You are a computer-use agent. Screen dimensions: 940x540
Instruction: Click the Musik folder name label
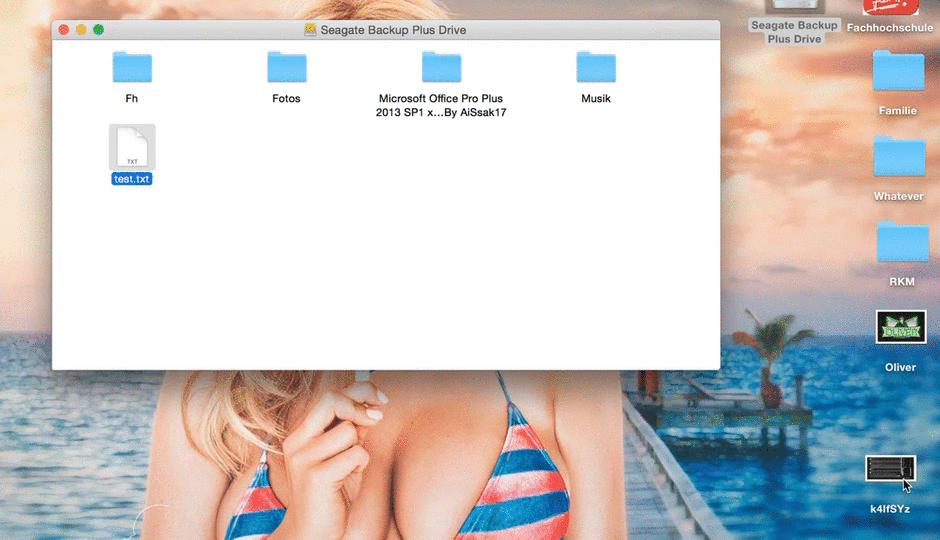596,98
